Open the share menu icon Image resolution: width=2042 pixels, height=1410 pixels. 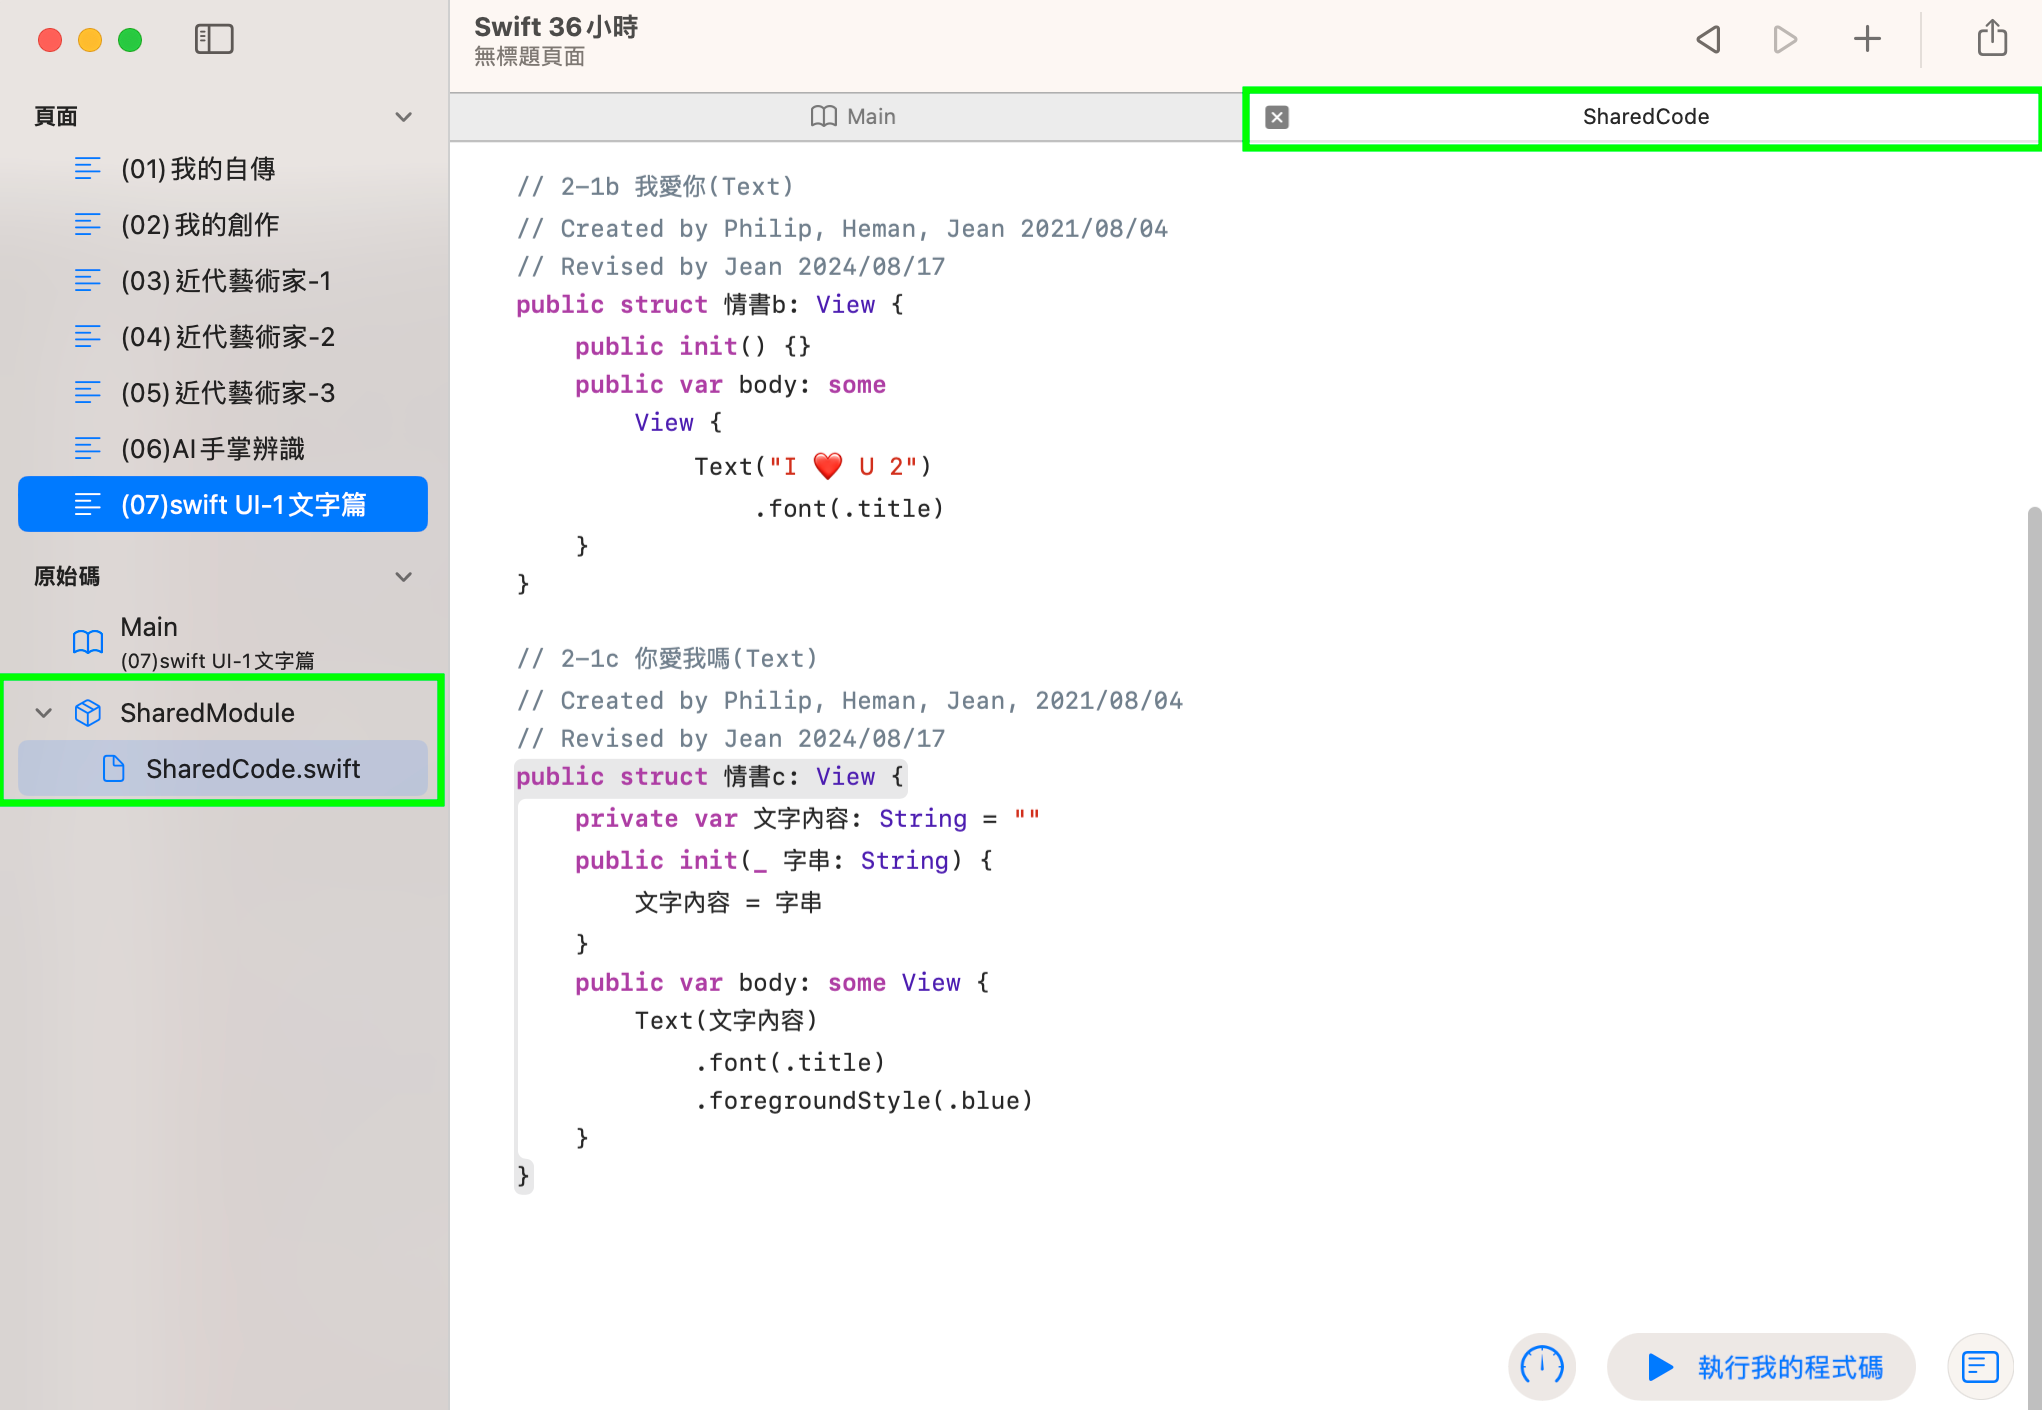pyautogui.click(x=1991, y=40)
